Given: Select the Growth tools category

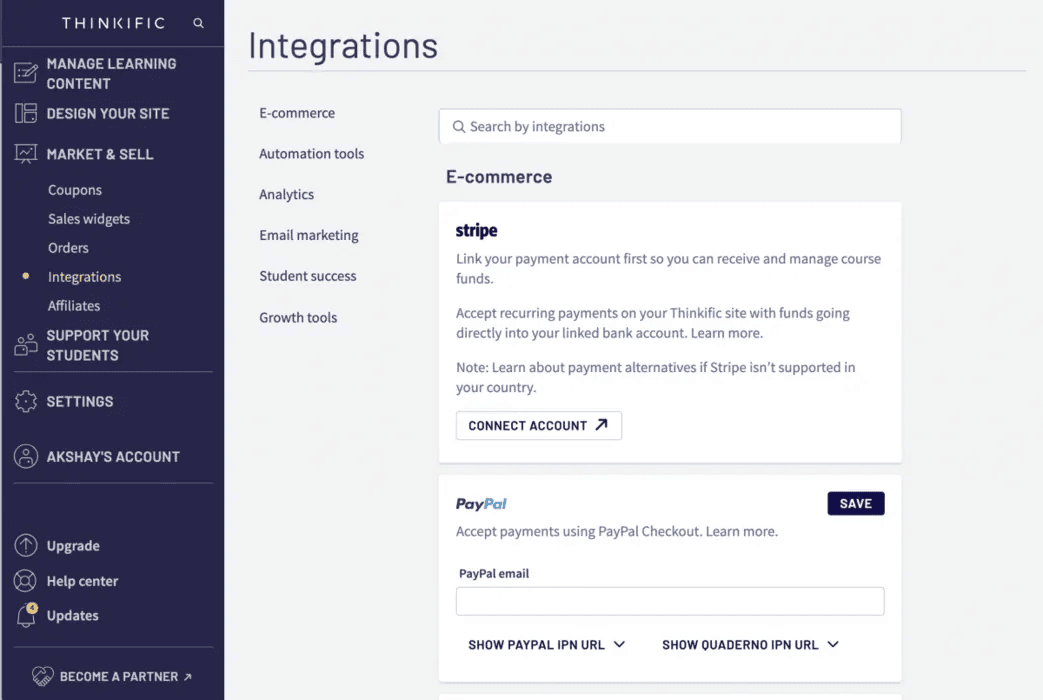Looking at the screenshot, I should (298, 317).
